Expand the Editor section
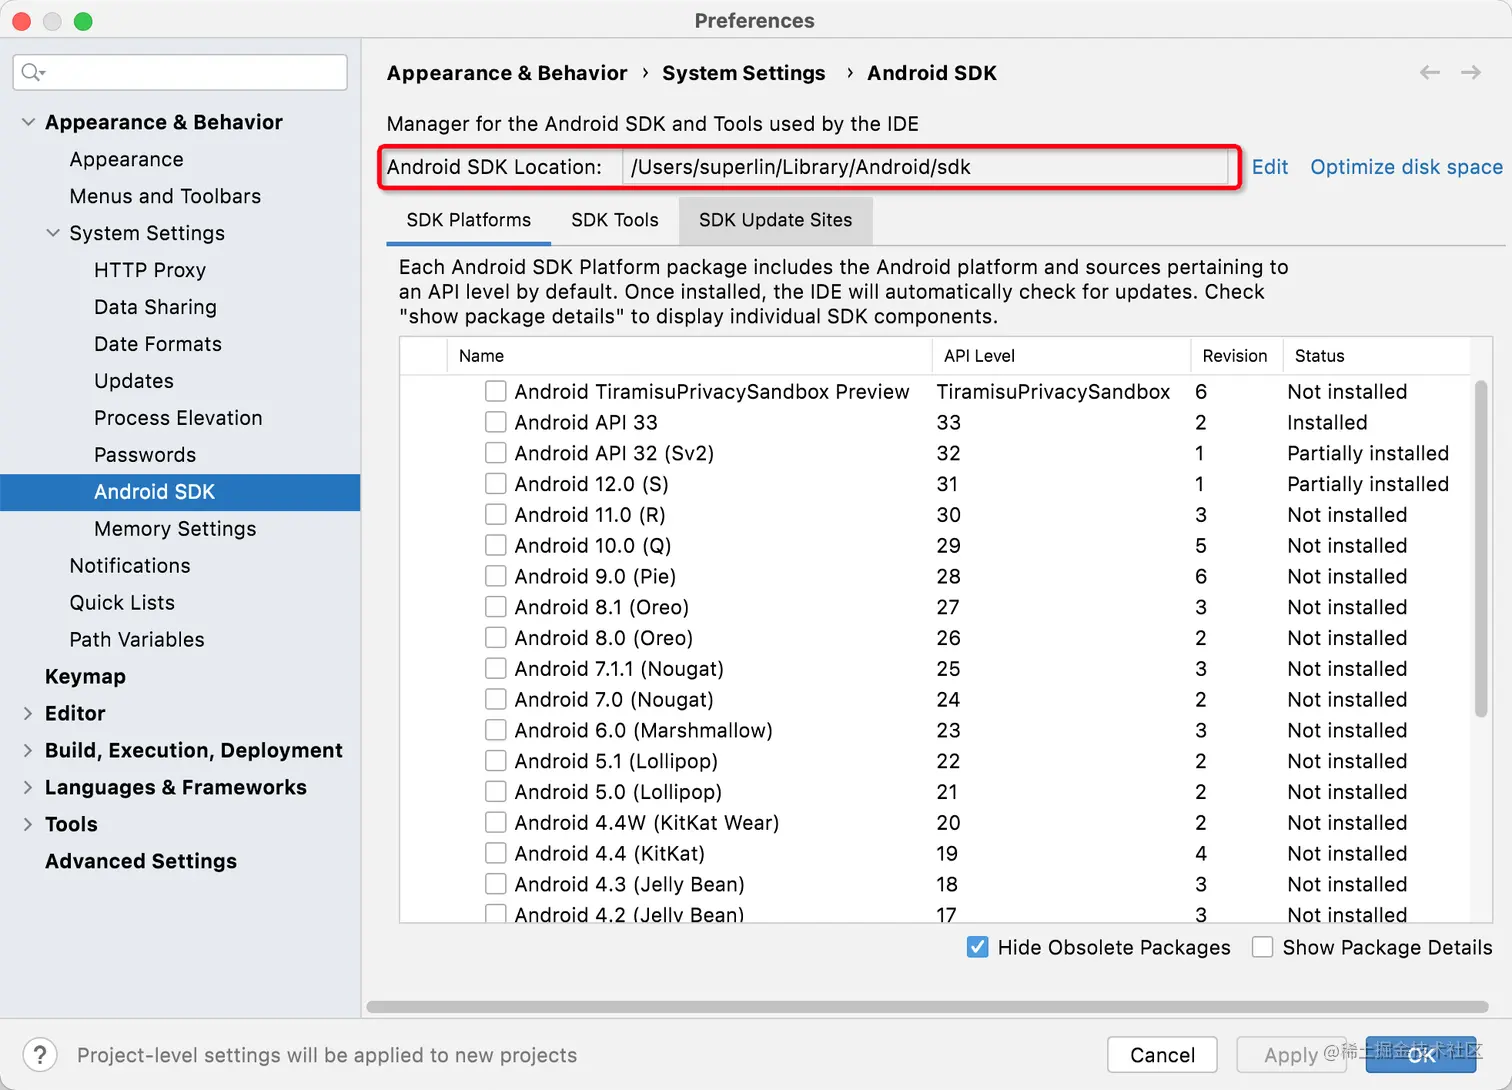Screen dimensions: 1512x1090 tap(28, 713)
